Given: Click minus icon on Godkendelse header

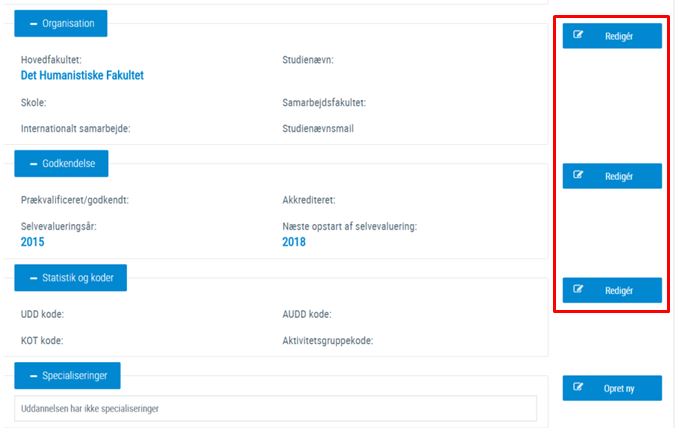Looking at the screenshot, I should (33, 164).
